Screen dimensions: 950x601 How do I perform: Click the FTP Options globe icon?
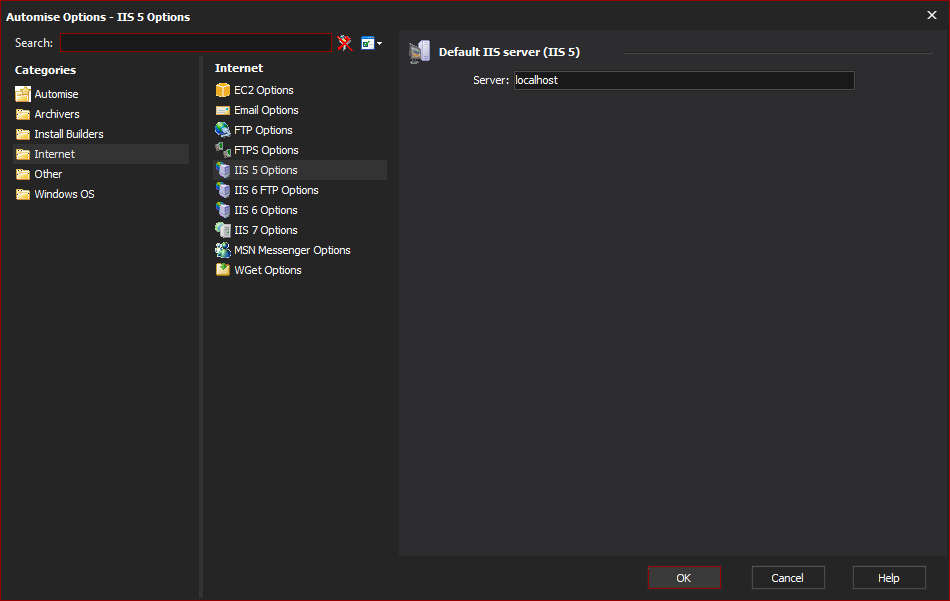[x=223, y=130]
